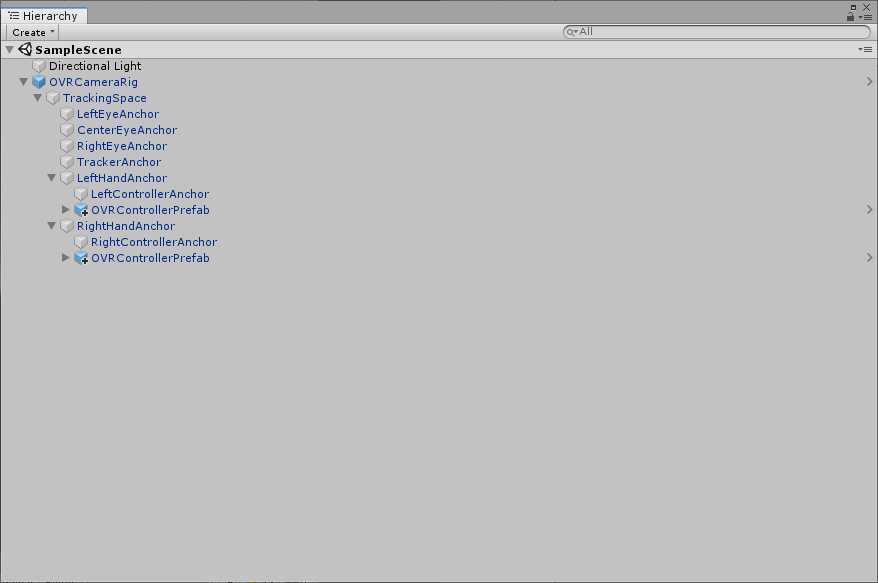Click the TrackingSpace cube icon
878x583 pixels.
click(x=53, y=98)
